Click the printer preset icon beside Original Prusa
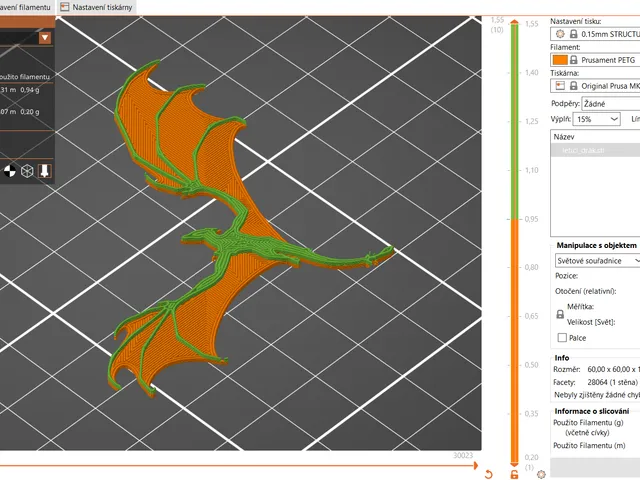Viewport: 640px width, 480px height. coord(560,86)
